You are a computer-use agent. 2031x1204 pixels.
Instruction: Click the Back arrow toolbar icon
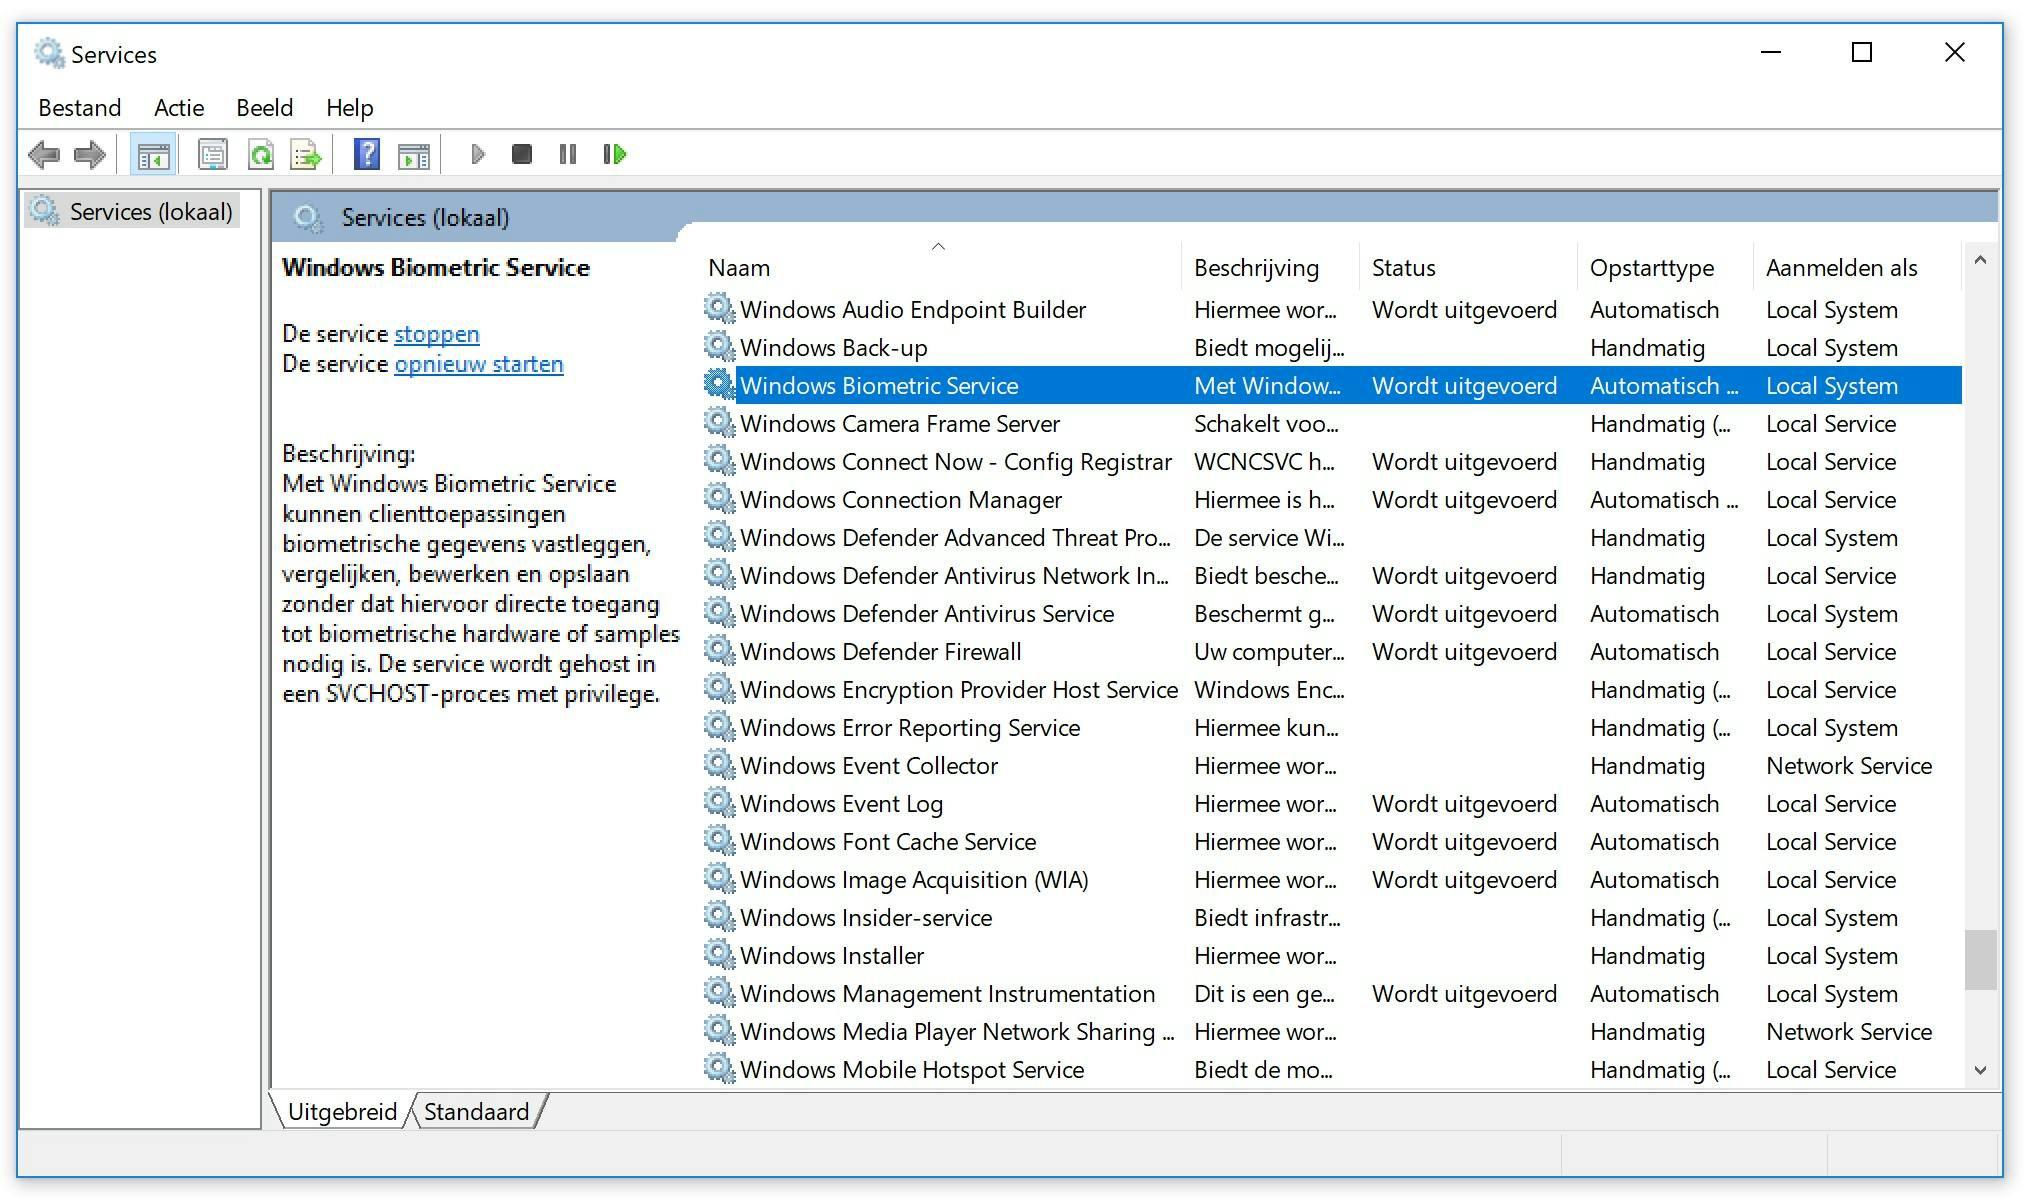[44, 155]
